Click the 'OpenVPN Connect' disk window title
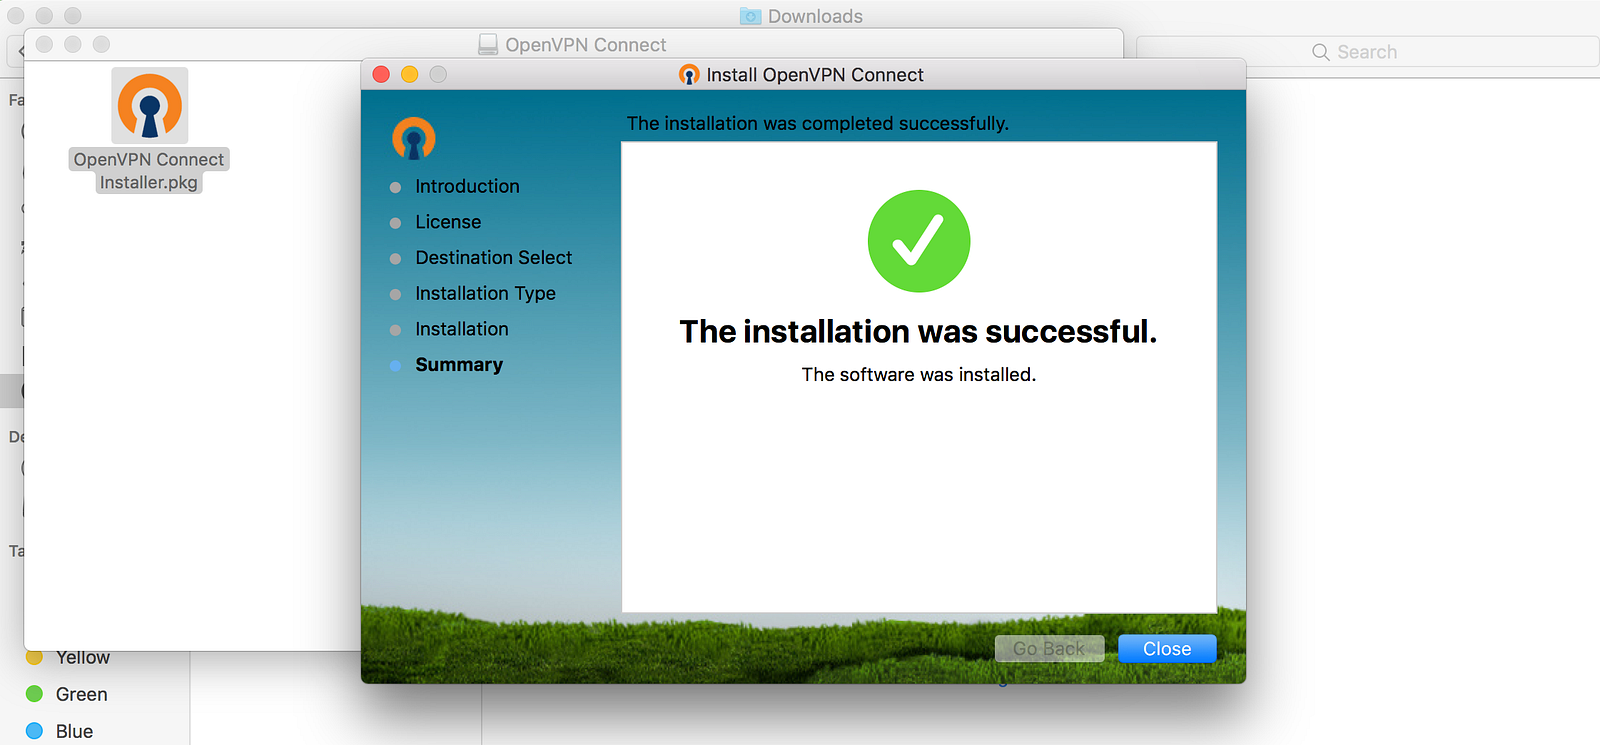 (586, 45)
